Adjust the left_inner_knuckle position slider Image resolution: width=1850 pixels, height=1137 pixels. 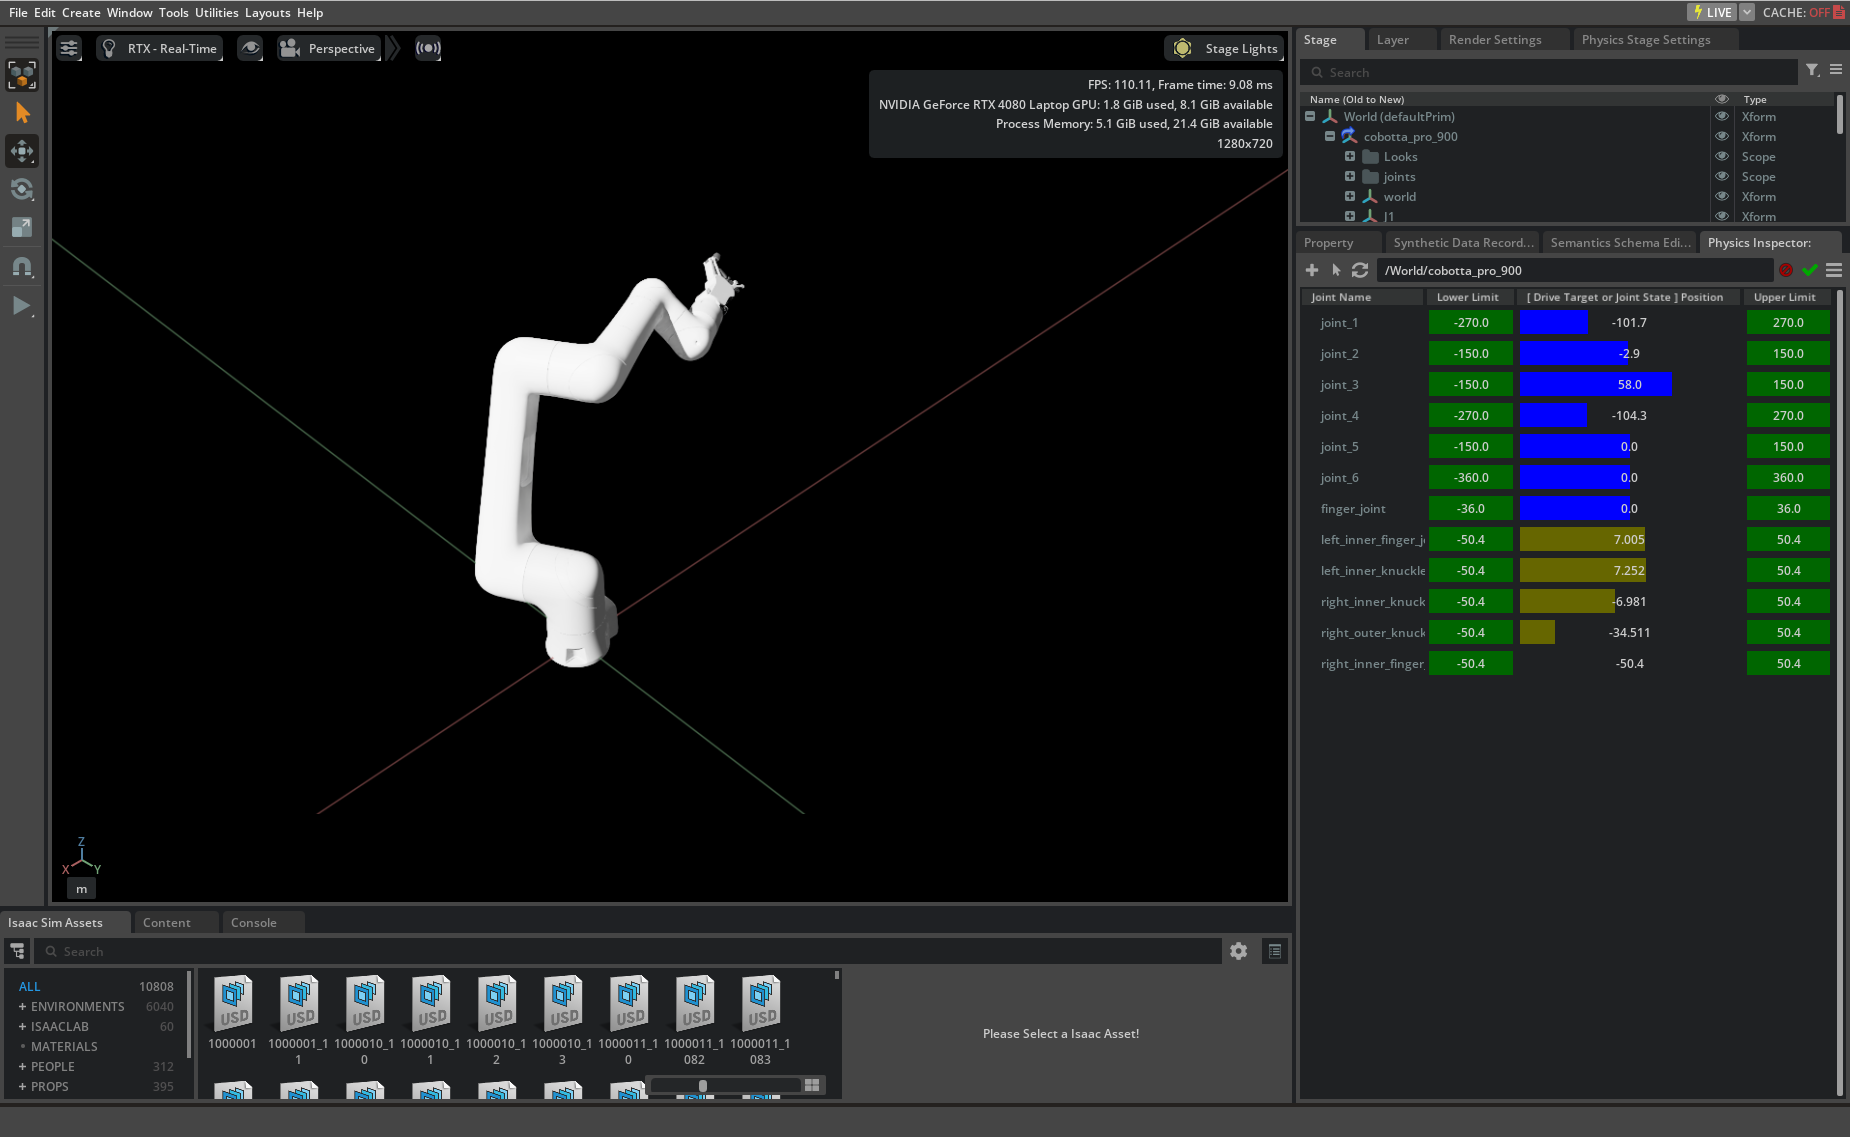(x=1630, y=570)
